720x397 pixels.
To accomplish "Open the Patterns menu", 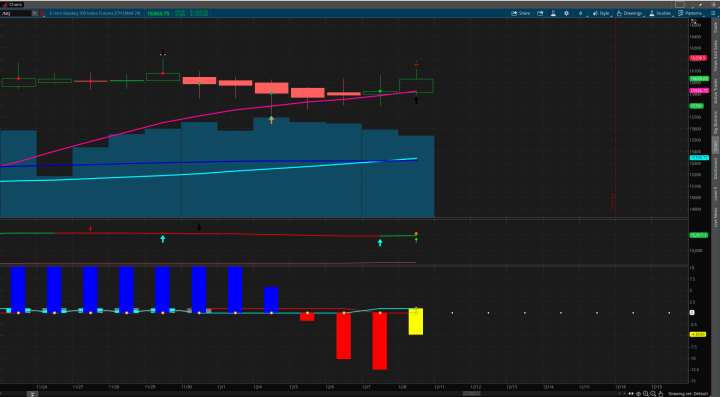I will (x=690, y=13).
